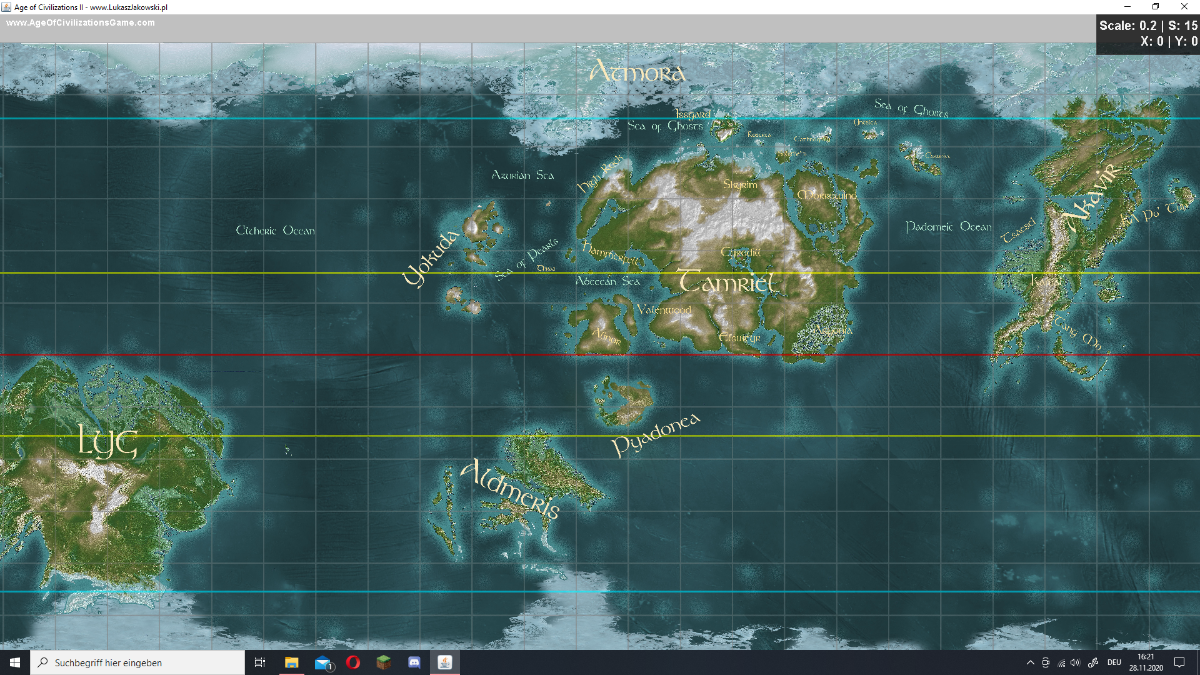Open the Minecraft taskbar icon

point(383,662)
